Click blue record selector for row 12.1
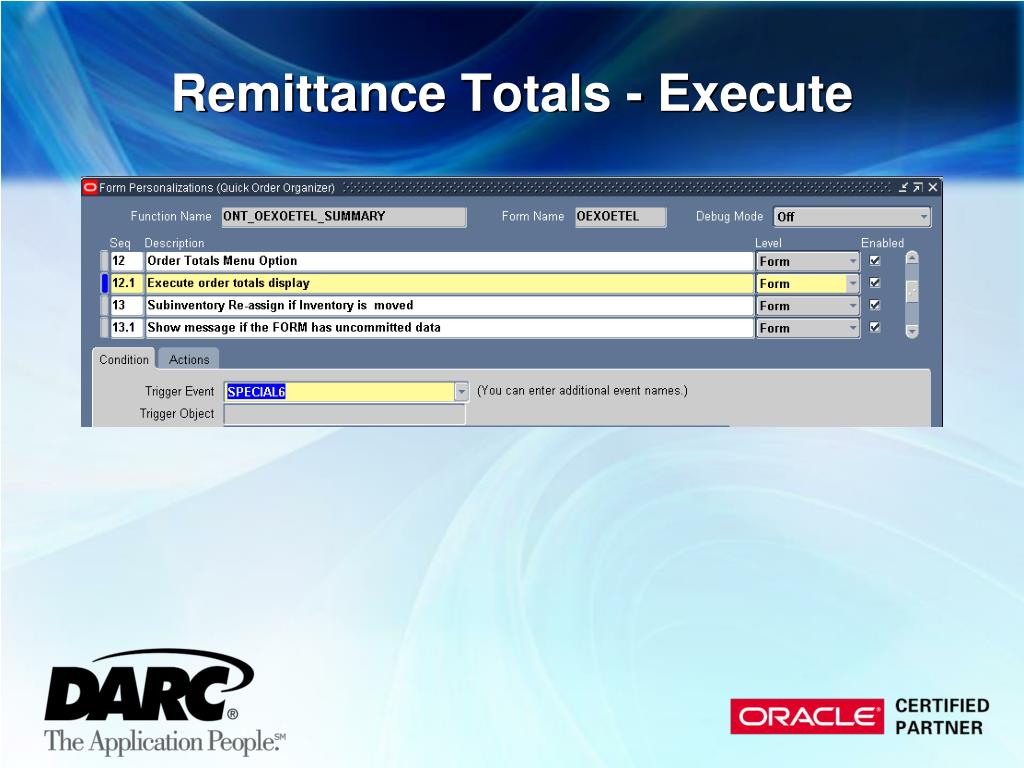Viewport: 1024px width, 768px height. pos(104,283)
